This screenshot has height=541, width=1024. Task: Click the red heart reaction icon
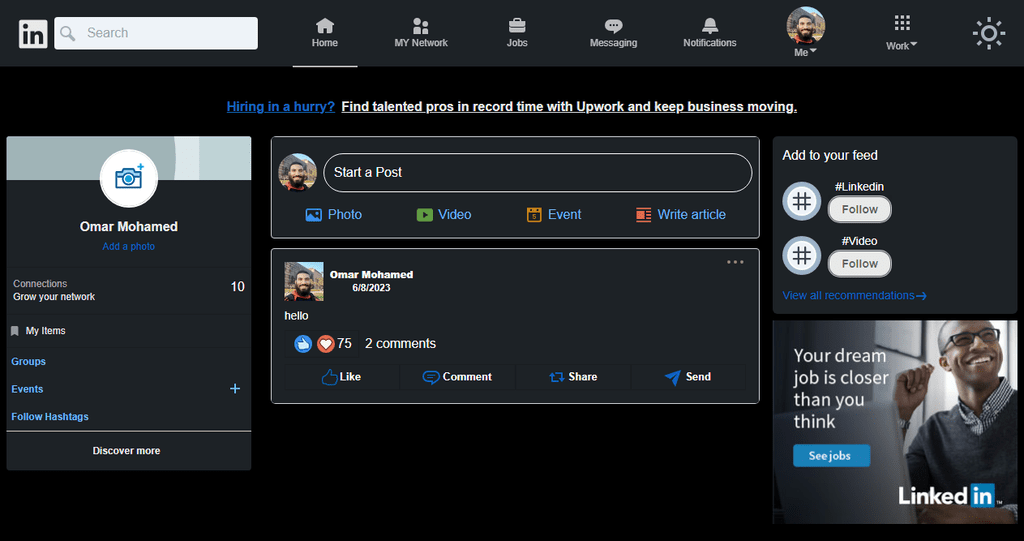(x=325, y=344)
